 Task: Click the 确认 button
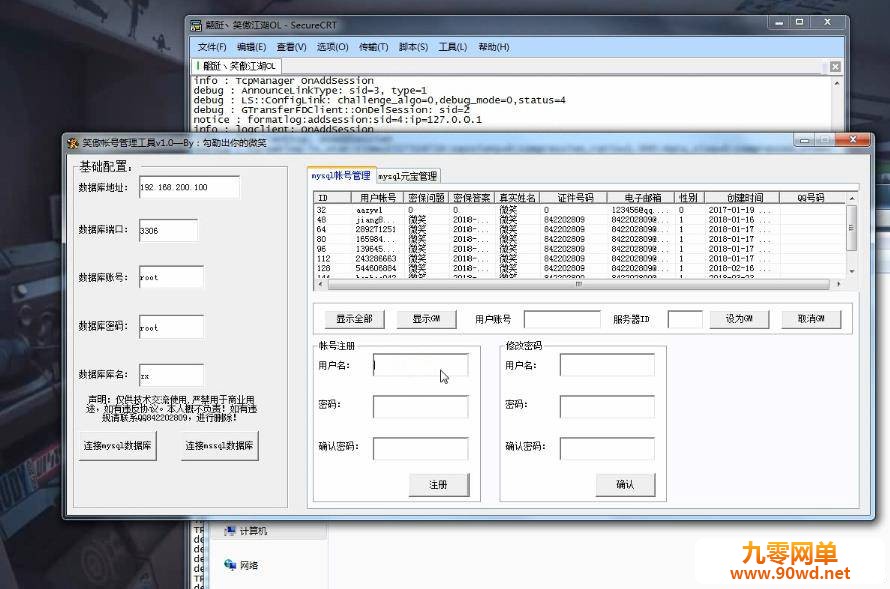[x=625, y=485]
